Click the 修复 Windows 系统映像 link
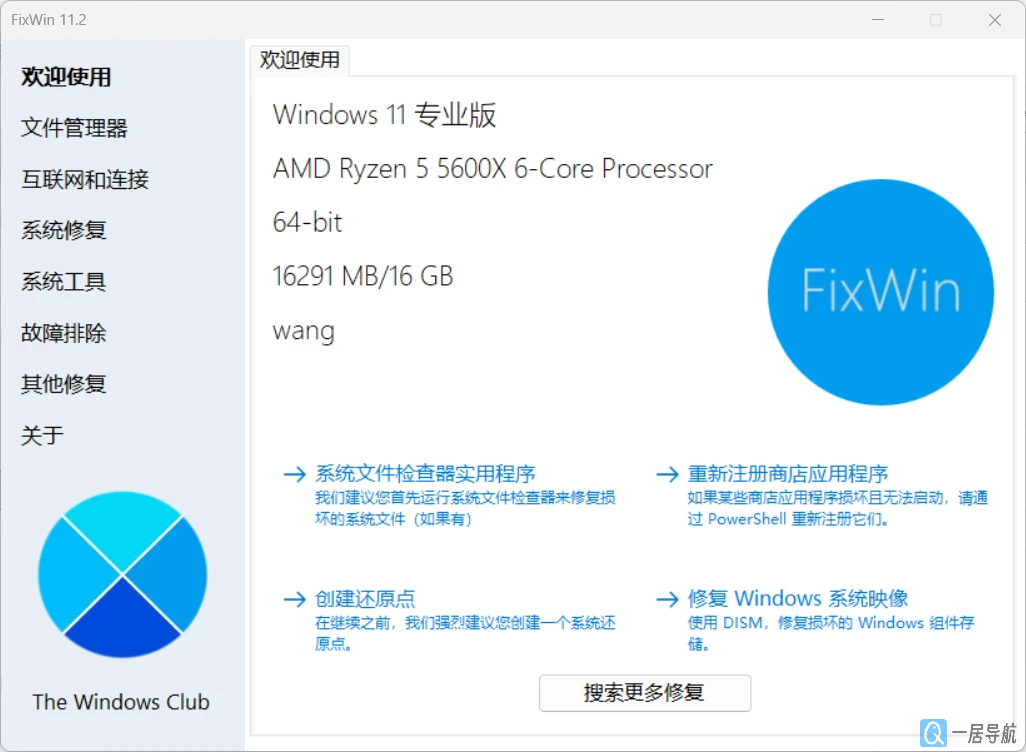 pos(798,599)
